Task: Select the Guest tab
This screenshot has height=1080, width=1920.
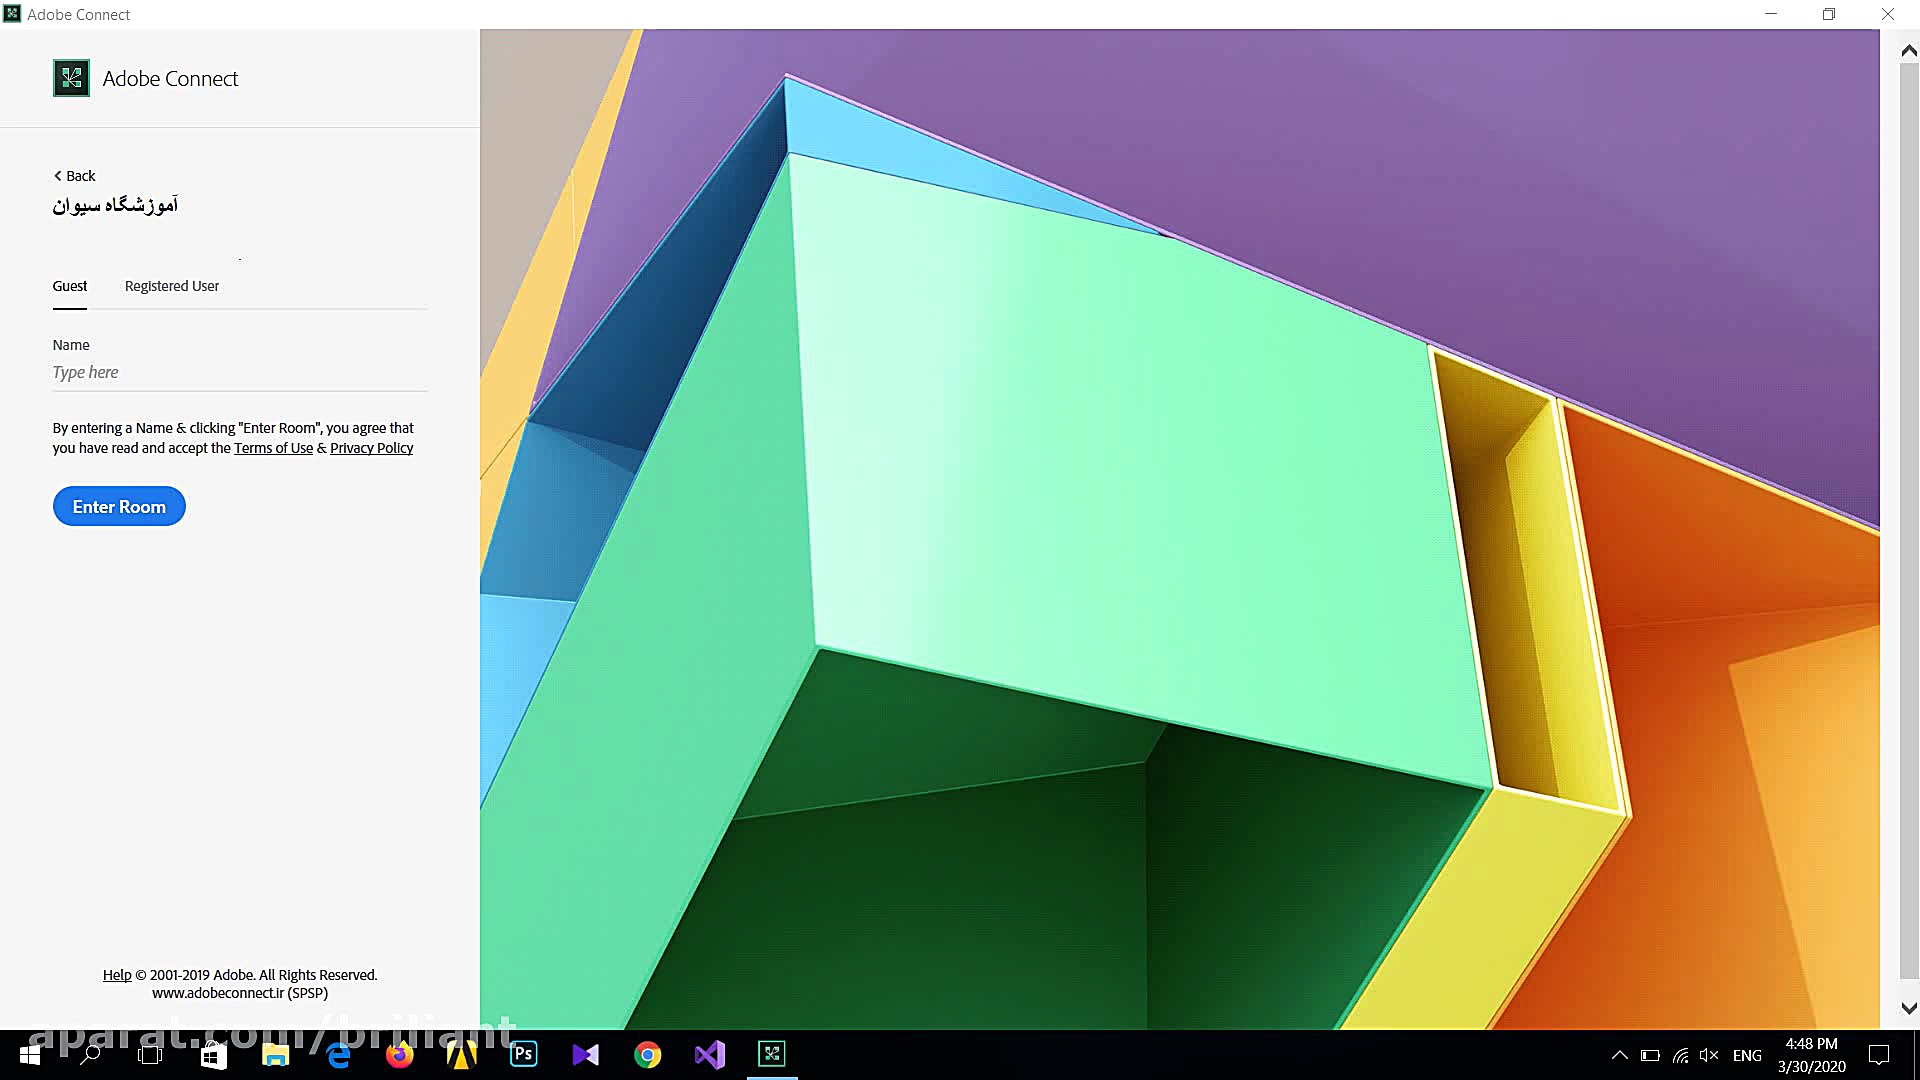Action: click(70, 286)
